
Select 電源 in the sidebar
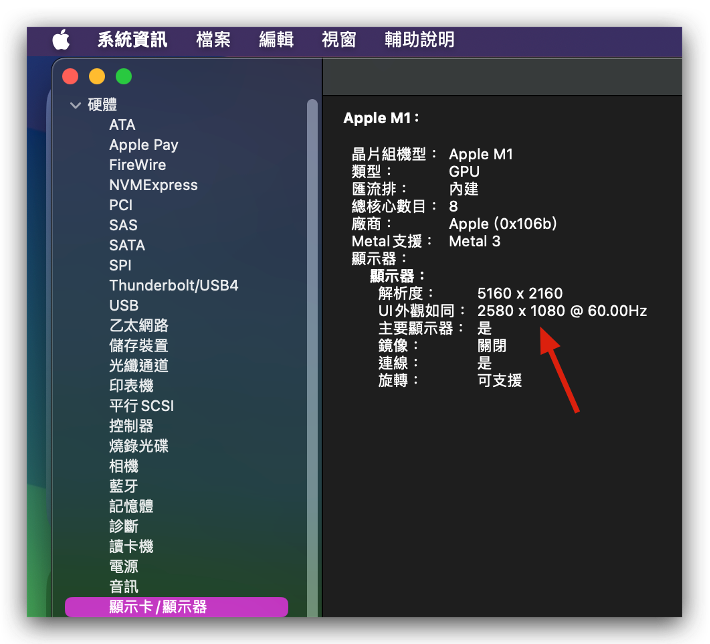(124, 567)
